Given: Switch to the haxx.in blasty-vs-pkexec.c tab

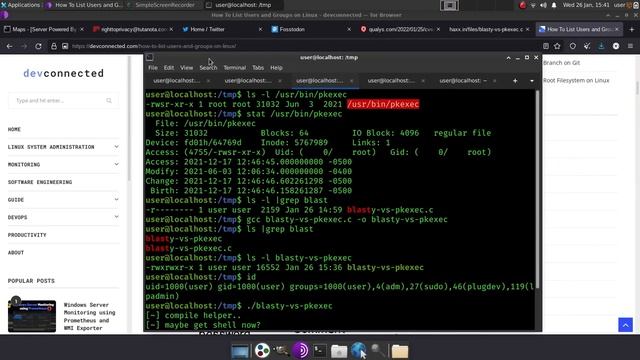Looking at the screenshot, I should point(486,29).
